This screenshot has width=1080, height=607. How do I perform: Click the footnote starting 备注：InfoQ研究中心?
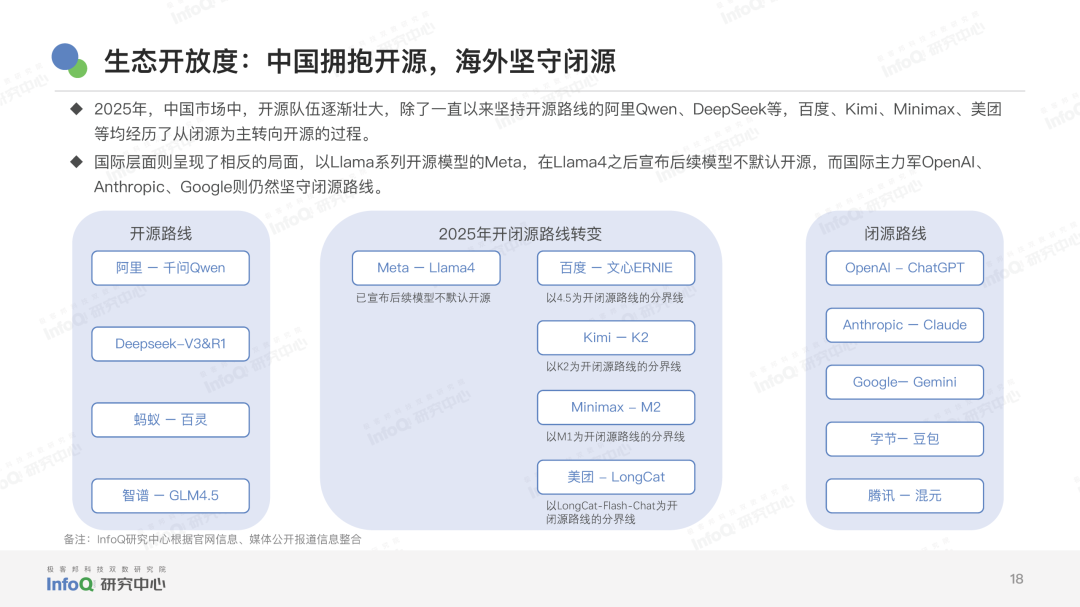[x=212, y=539]
